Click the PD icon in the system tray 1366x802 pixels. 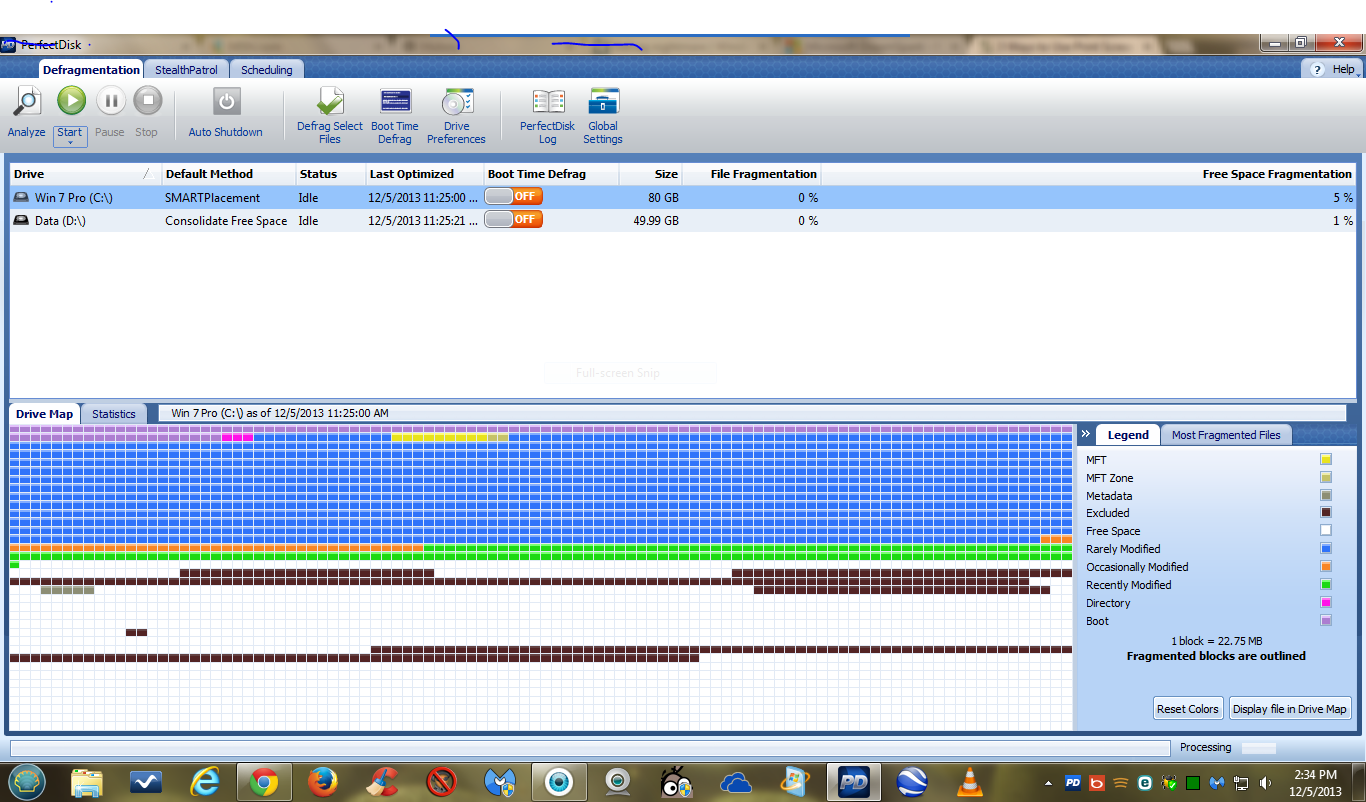tap(1073, 783)
